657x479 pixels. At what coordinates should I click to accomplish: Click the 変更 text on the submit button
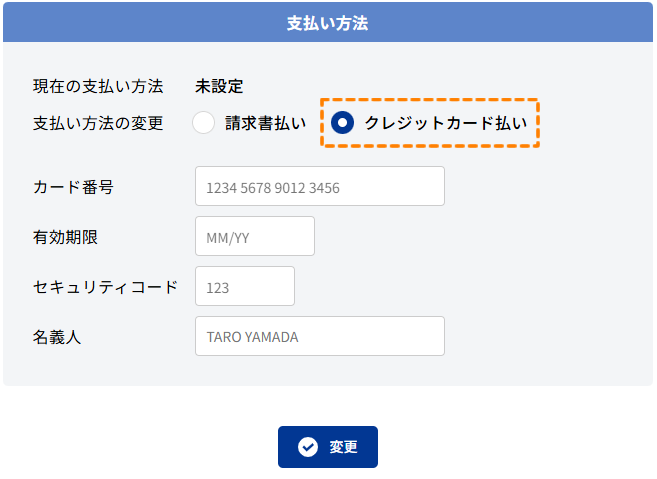pyautogui.click(x=343, y=447)
